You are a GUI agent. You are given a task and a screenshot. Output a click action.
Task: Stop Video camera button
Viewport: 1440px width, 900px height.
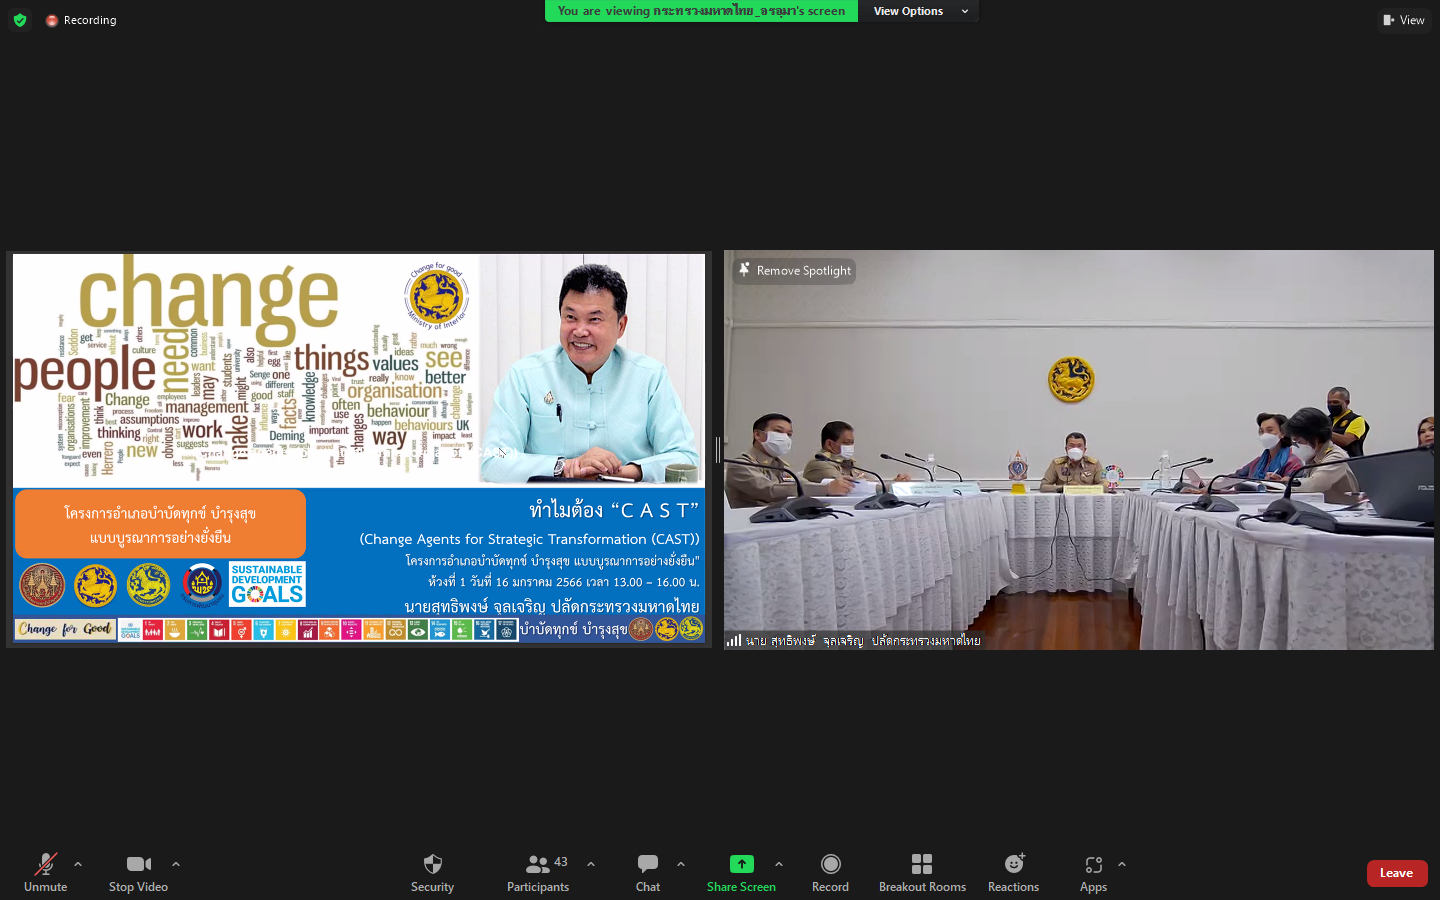click(138, 871)
